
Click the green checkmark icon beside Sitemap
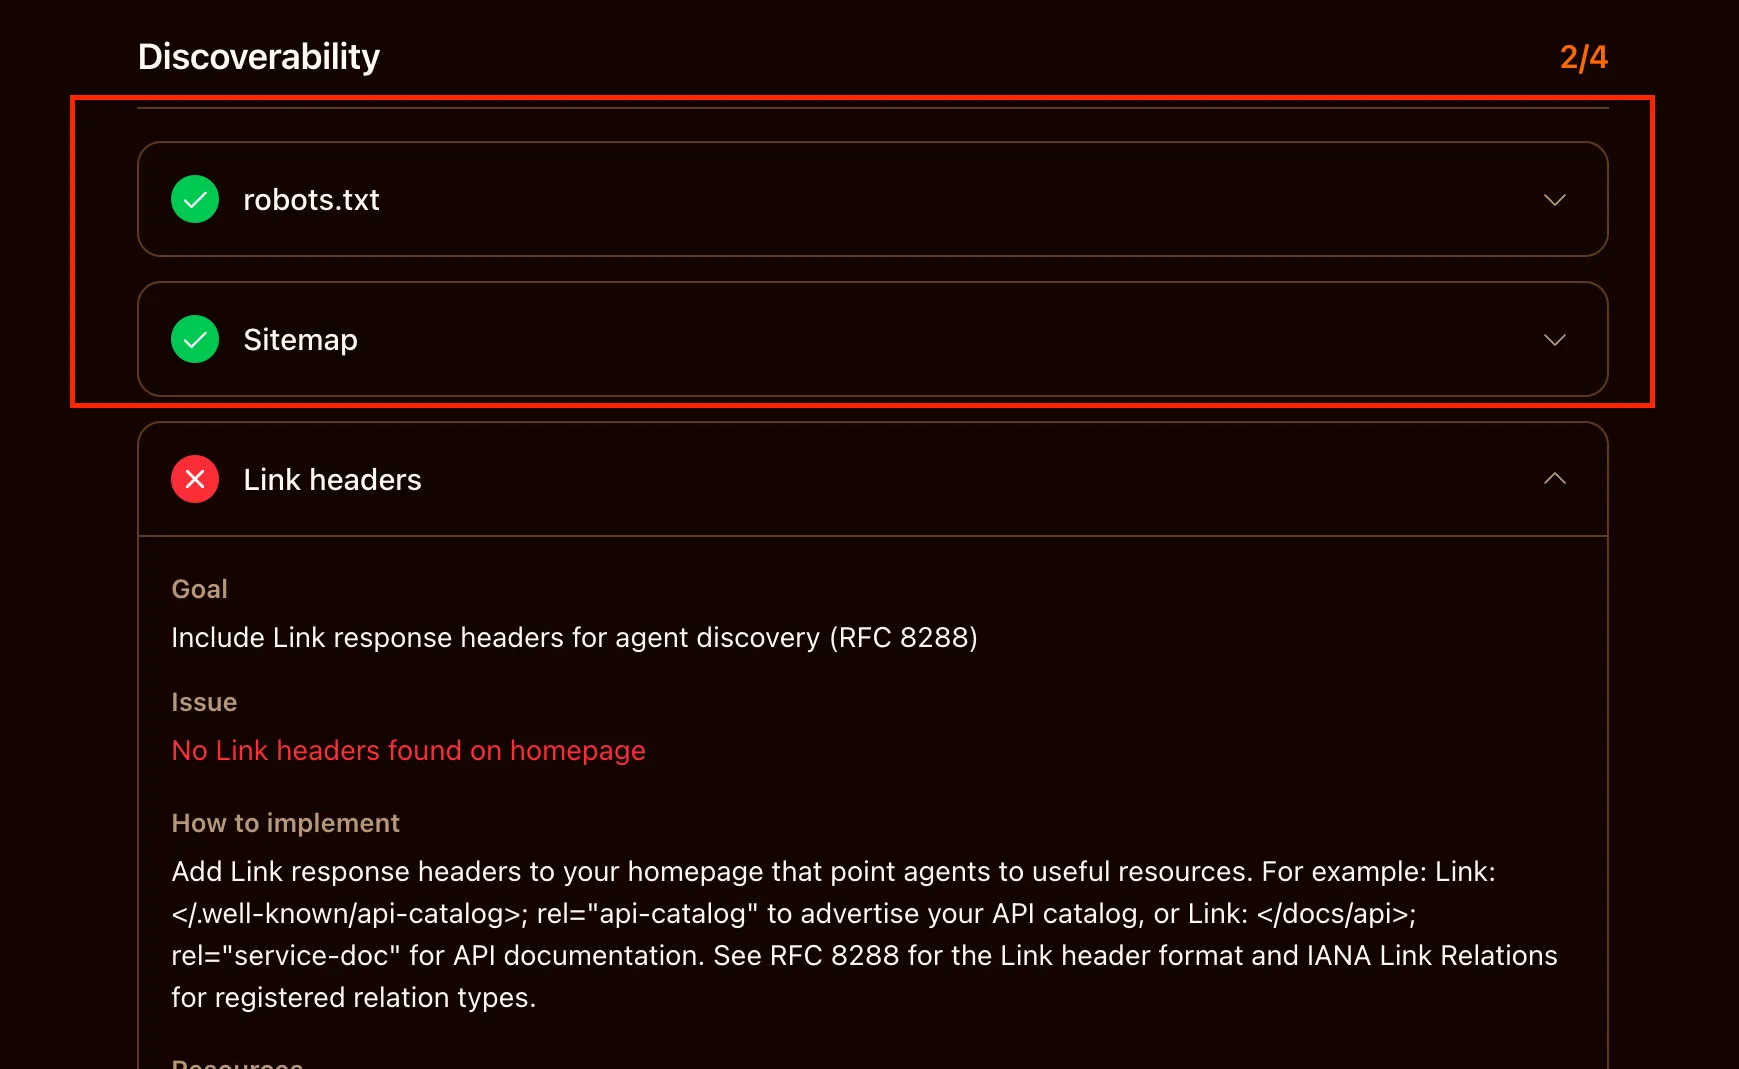195,339
